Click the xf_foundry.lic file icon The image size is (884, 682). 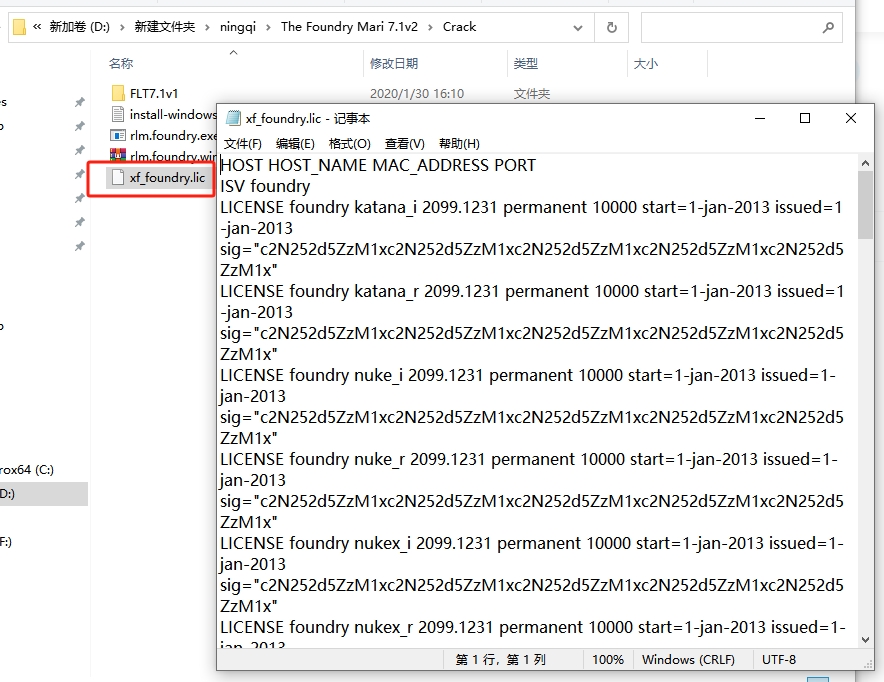point(117,178)
